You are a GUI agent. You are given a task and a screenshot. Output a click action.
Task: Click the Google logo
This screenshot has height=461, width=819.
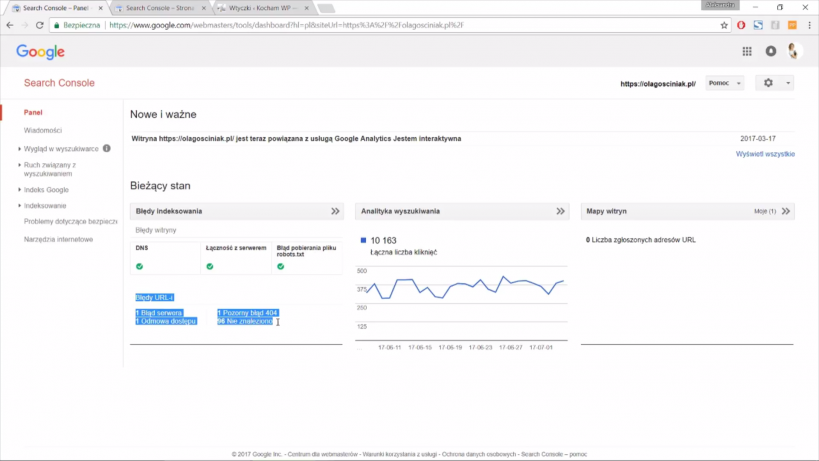tap(40, 52)
